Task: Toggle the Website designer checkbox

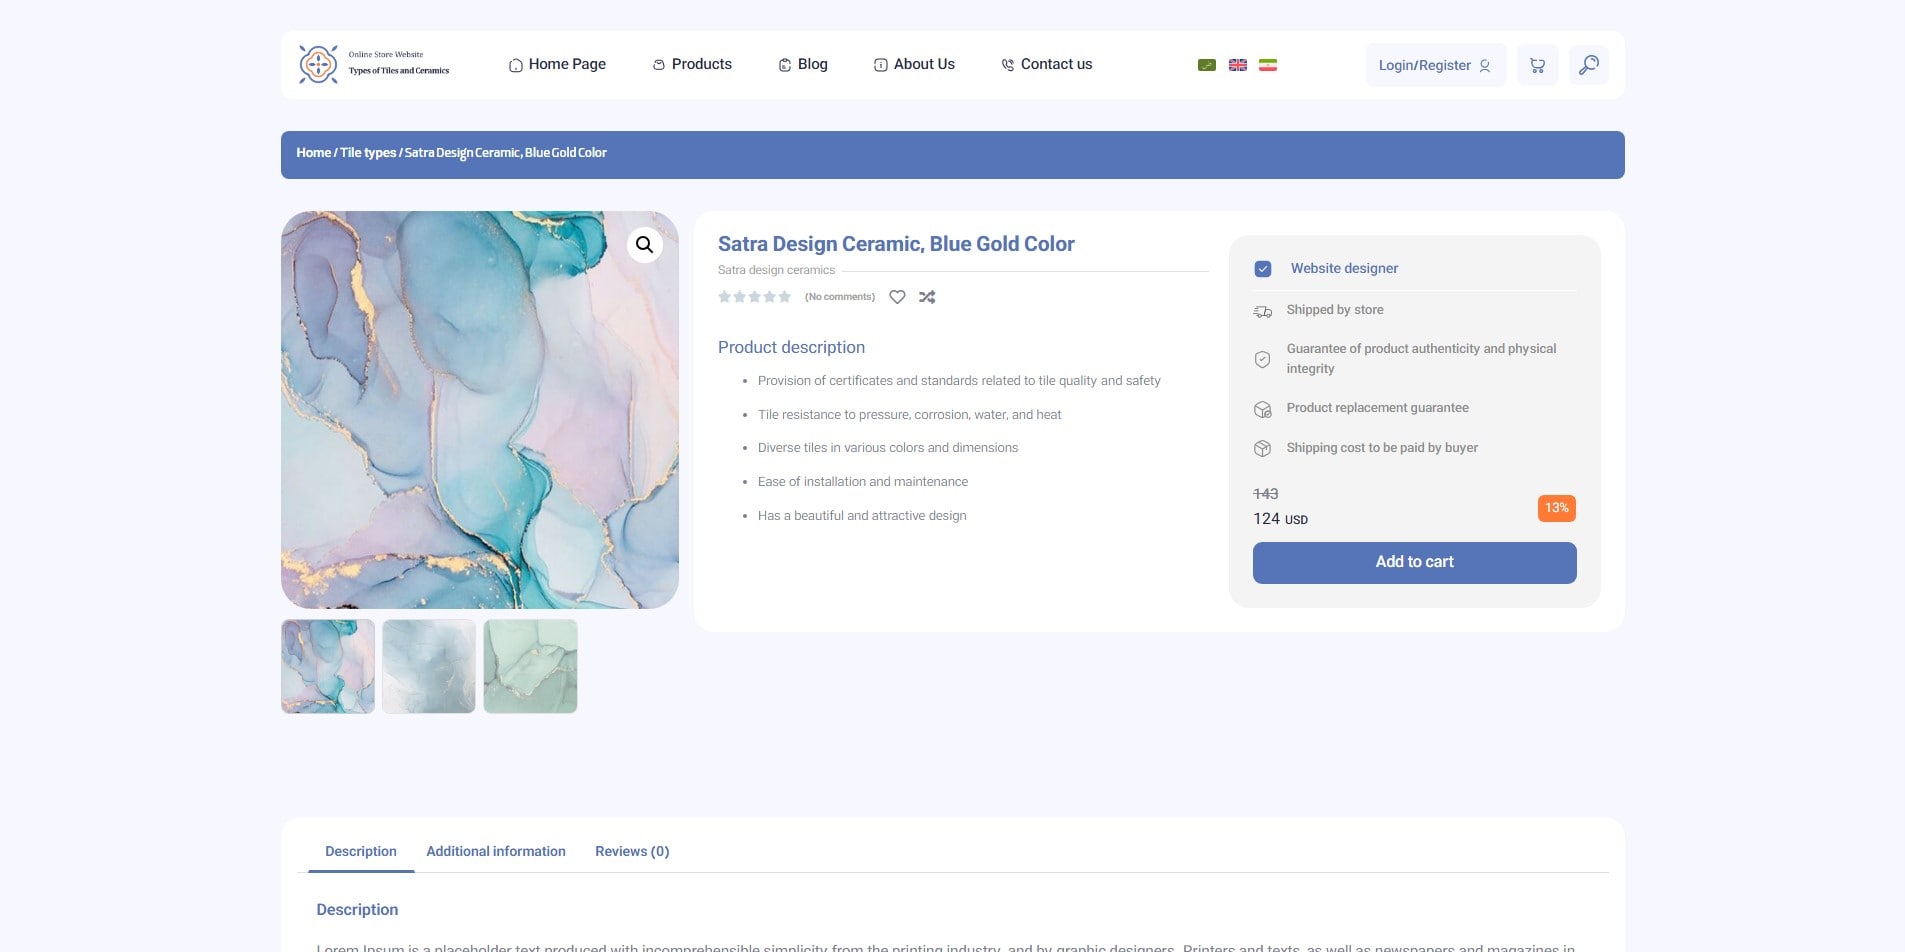Action: (1263, 269)
